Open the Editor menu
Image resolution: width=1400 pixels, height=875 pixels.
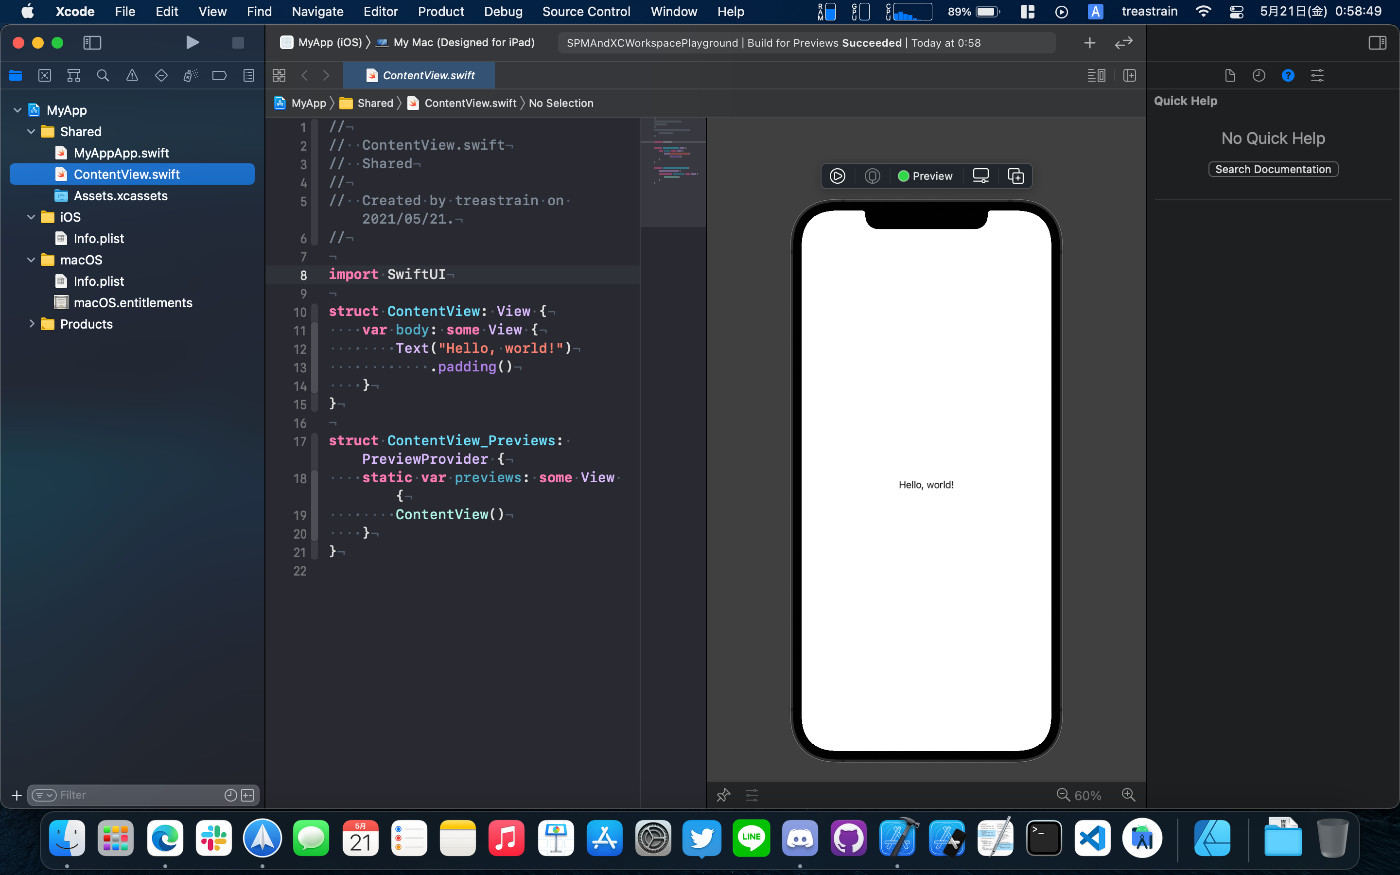tap(380, 12)
